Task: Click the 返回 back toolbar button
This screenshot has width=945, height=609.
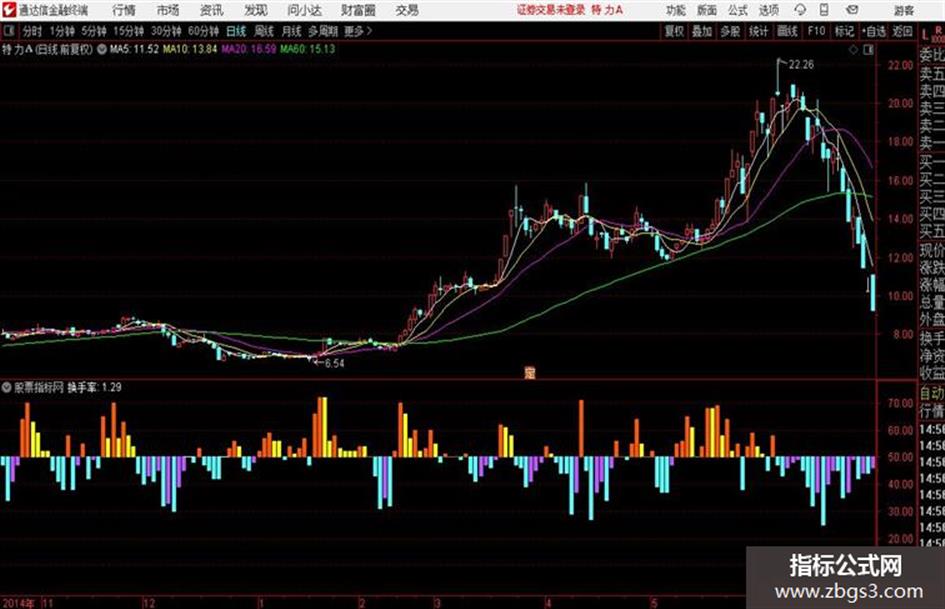Action: click(x=902, y=31)
